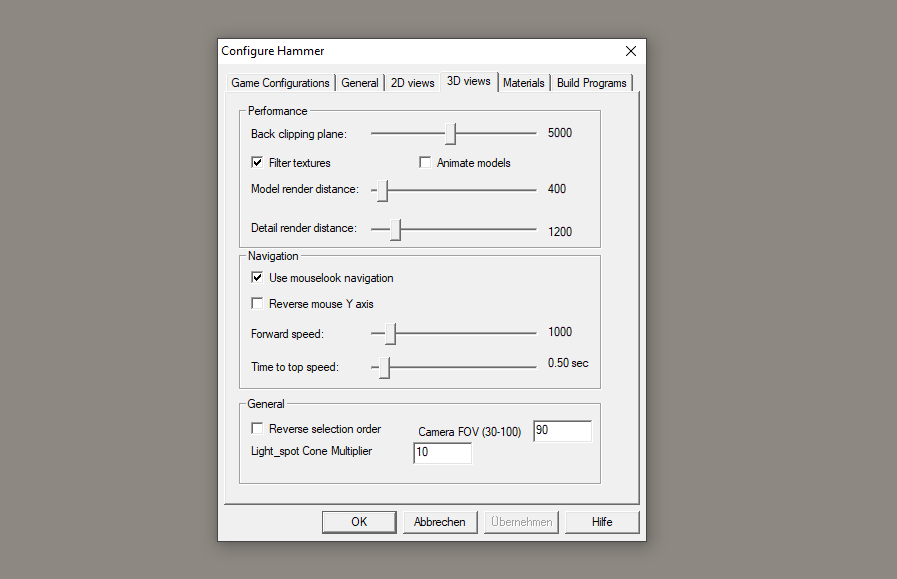The image size is (897, 579).
Task: Close the Configure Hammer dialog
Action: (631, 51)
